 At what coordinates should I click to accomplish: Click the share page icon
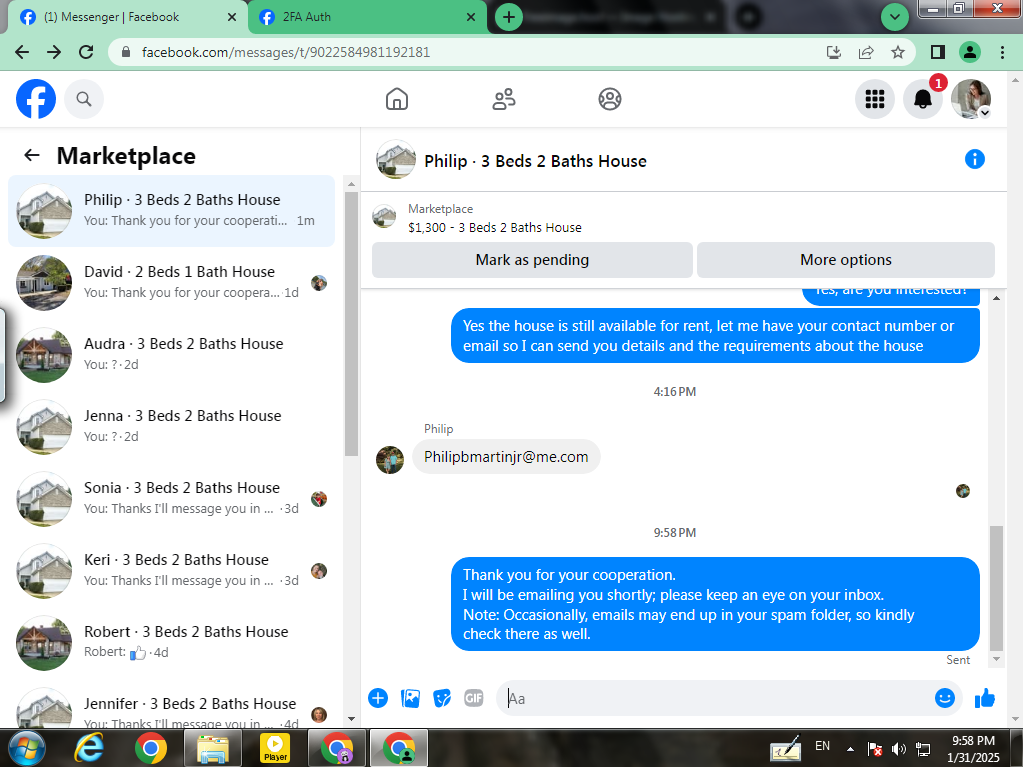(x=866, y=52)
